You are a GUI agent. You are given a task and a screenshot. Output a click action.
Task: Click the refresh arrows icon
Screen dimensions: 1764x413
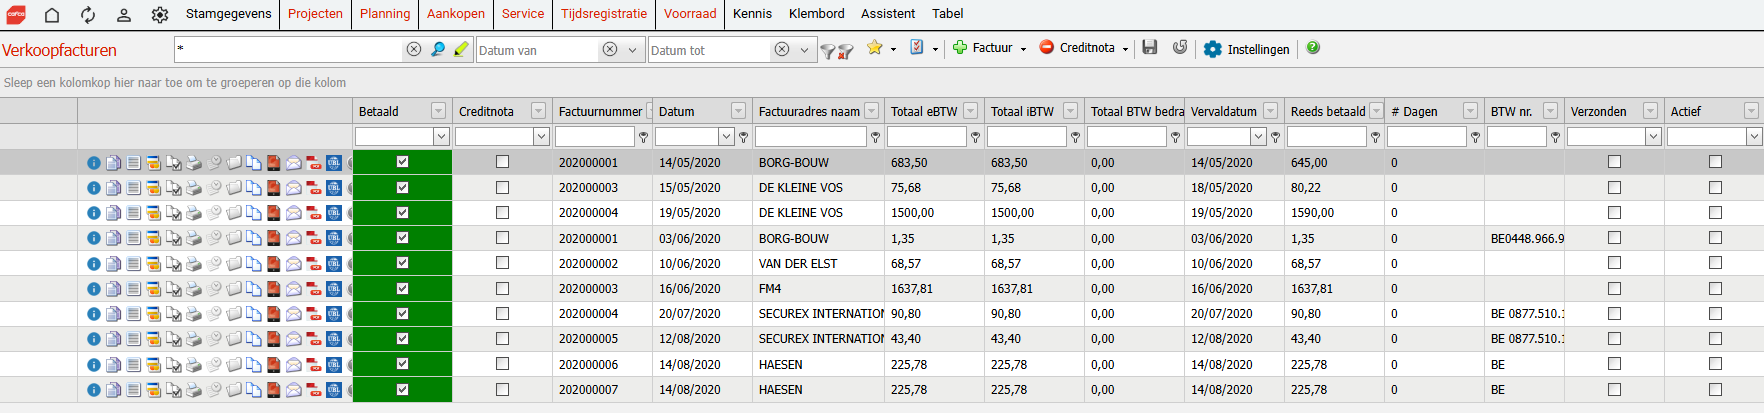(x=88, y=15)
